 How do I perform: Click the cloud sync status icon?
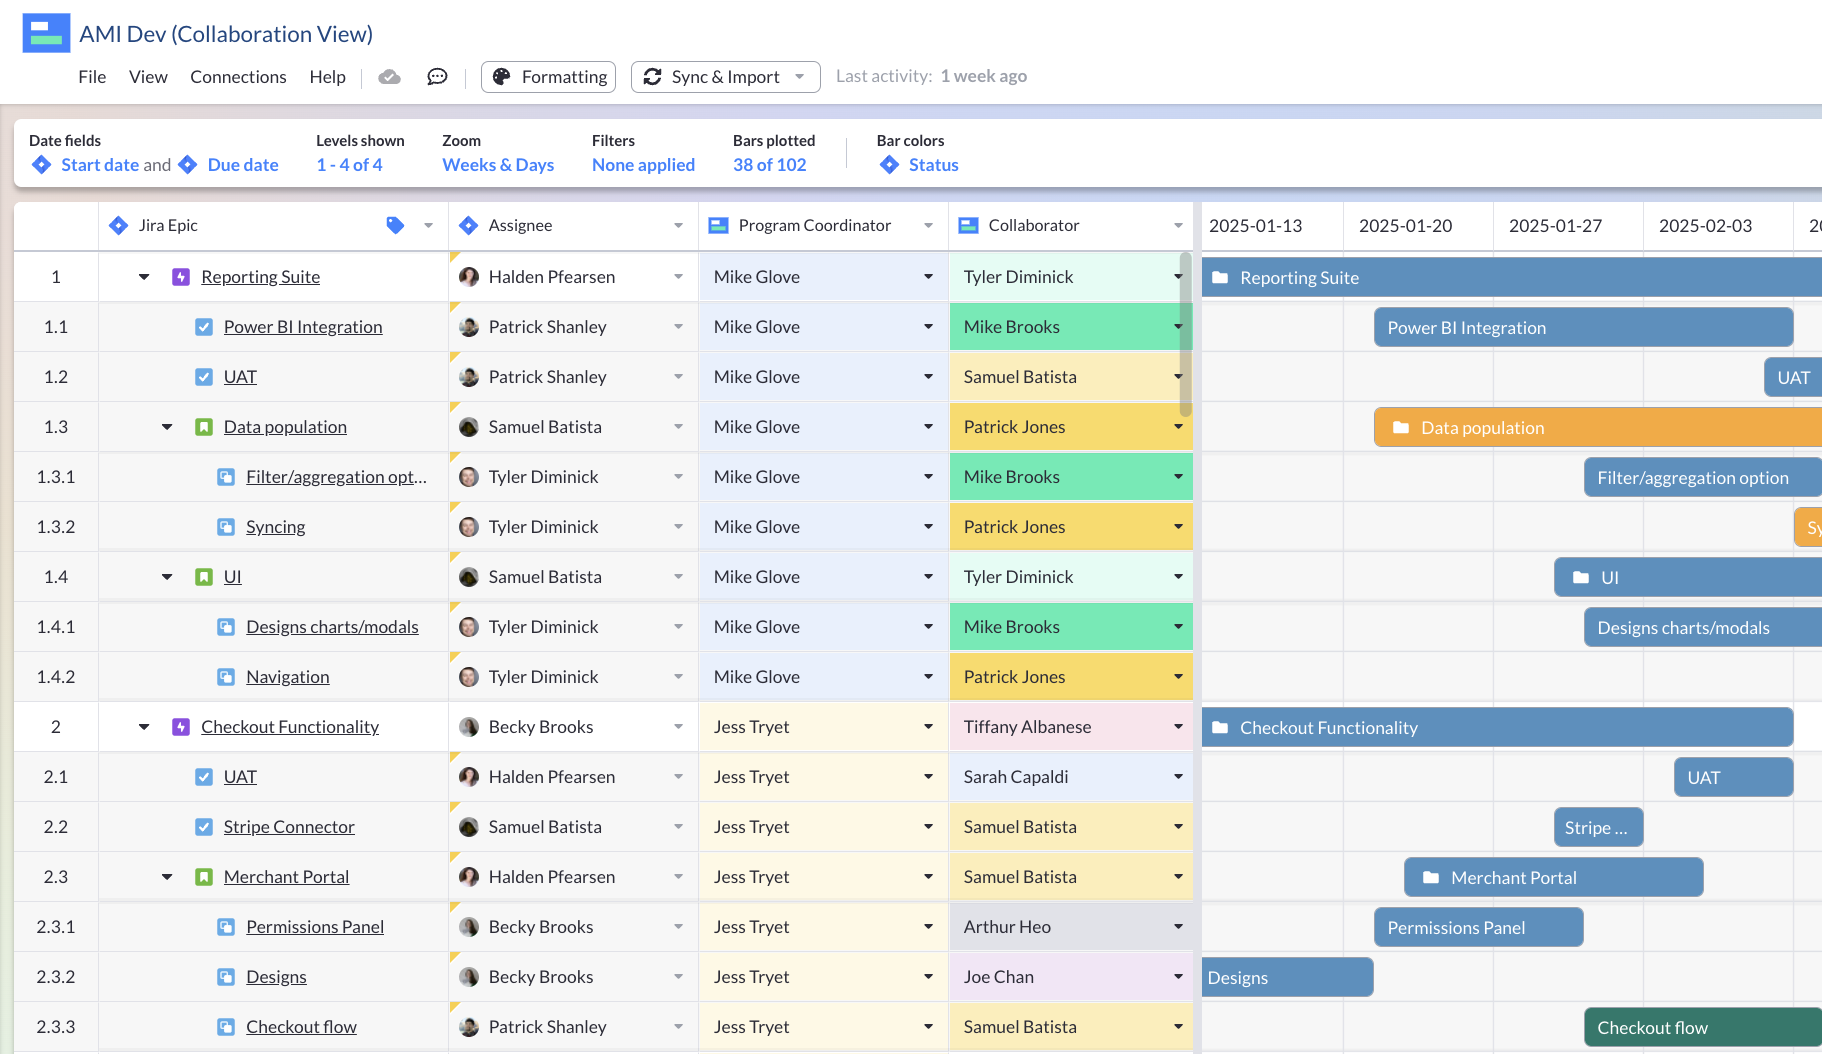[x=389, y=77]
